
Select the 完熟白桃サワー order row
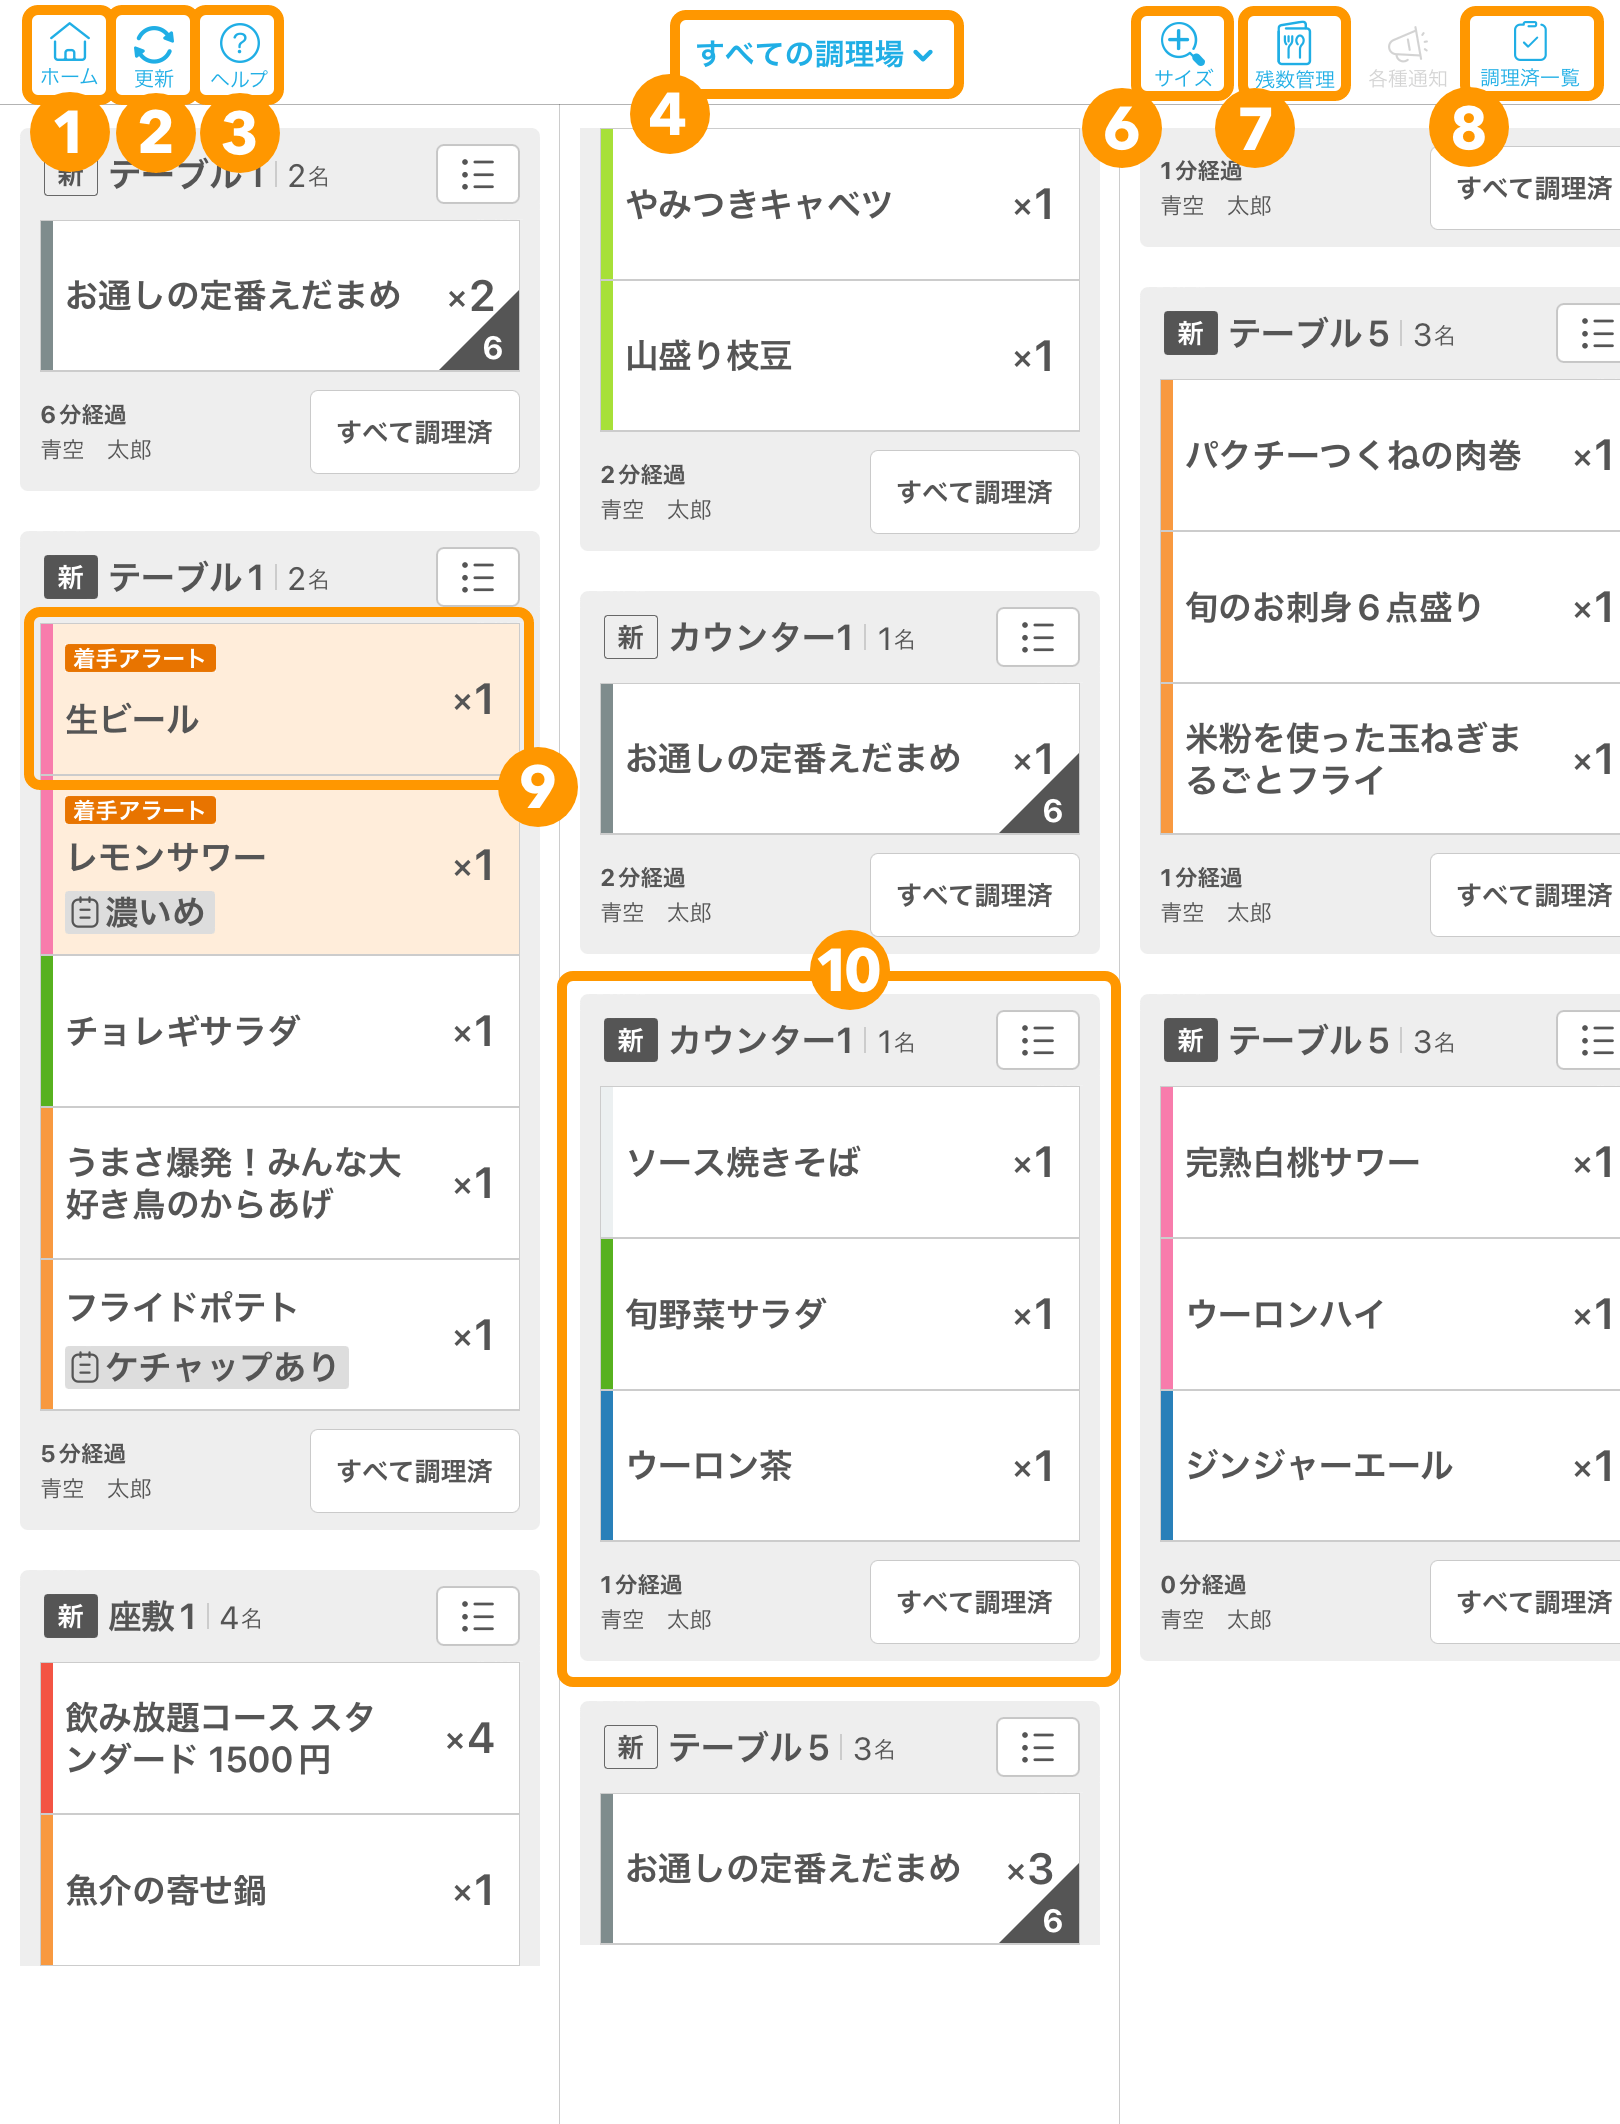click(x=1390, y=1162)
